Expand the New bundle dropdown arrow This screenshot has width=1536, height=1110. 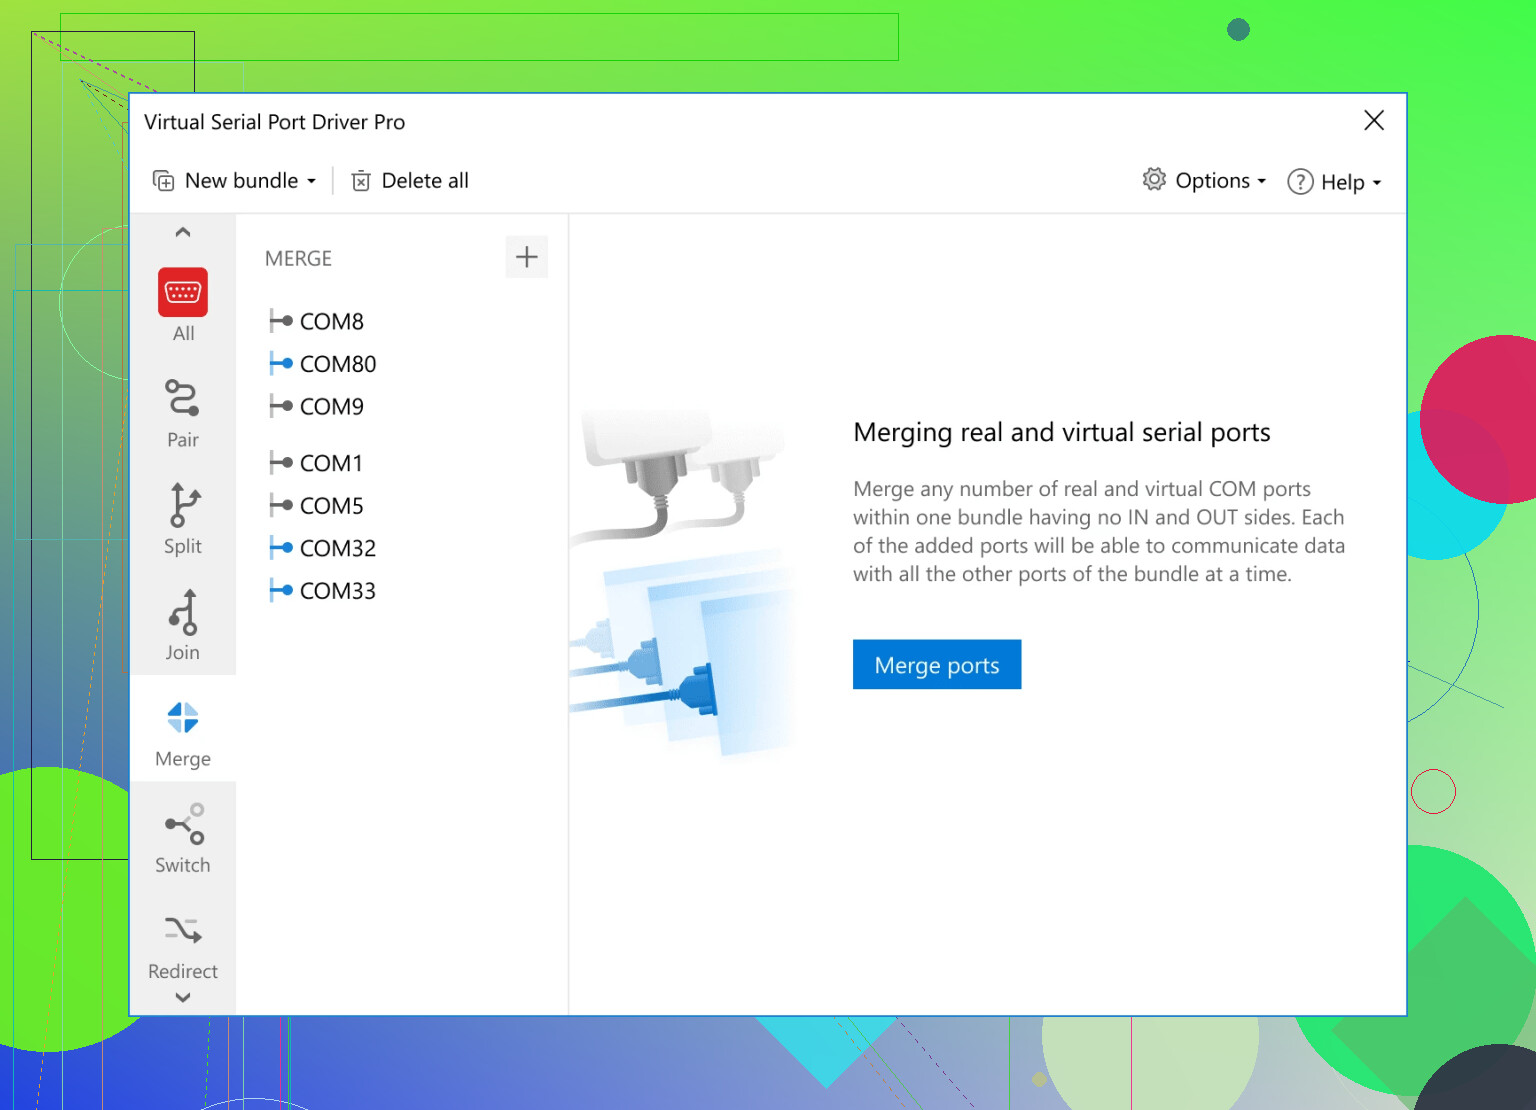point(313,181)
